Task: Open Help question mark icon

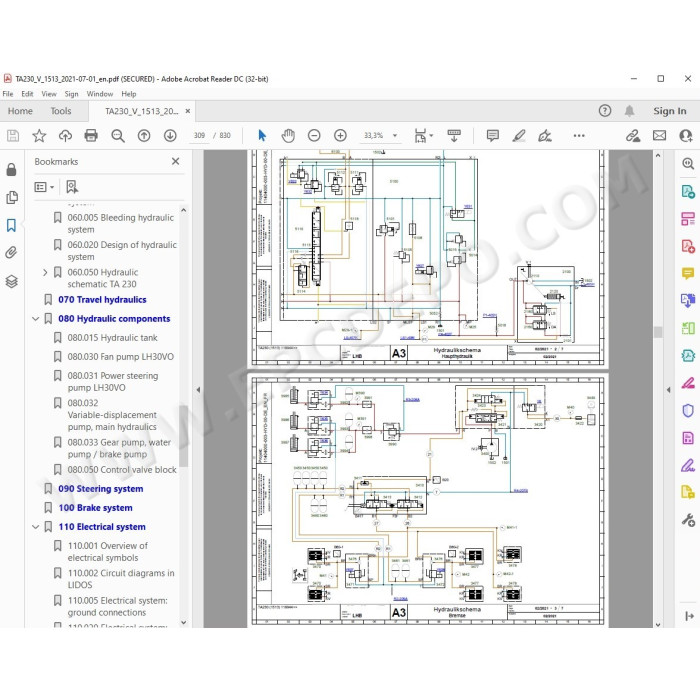Action: click(605, 111)
